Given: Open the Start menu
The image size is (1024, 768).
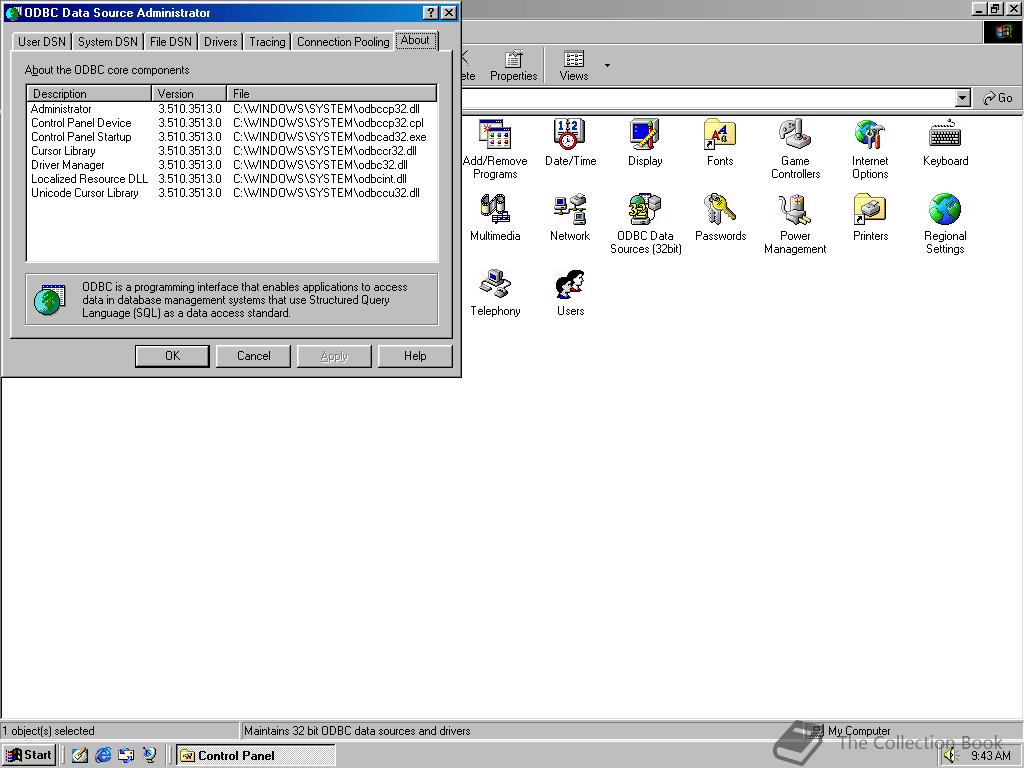Looking at the screenshot, I should click(x=28, y=755).
